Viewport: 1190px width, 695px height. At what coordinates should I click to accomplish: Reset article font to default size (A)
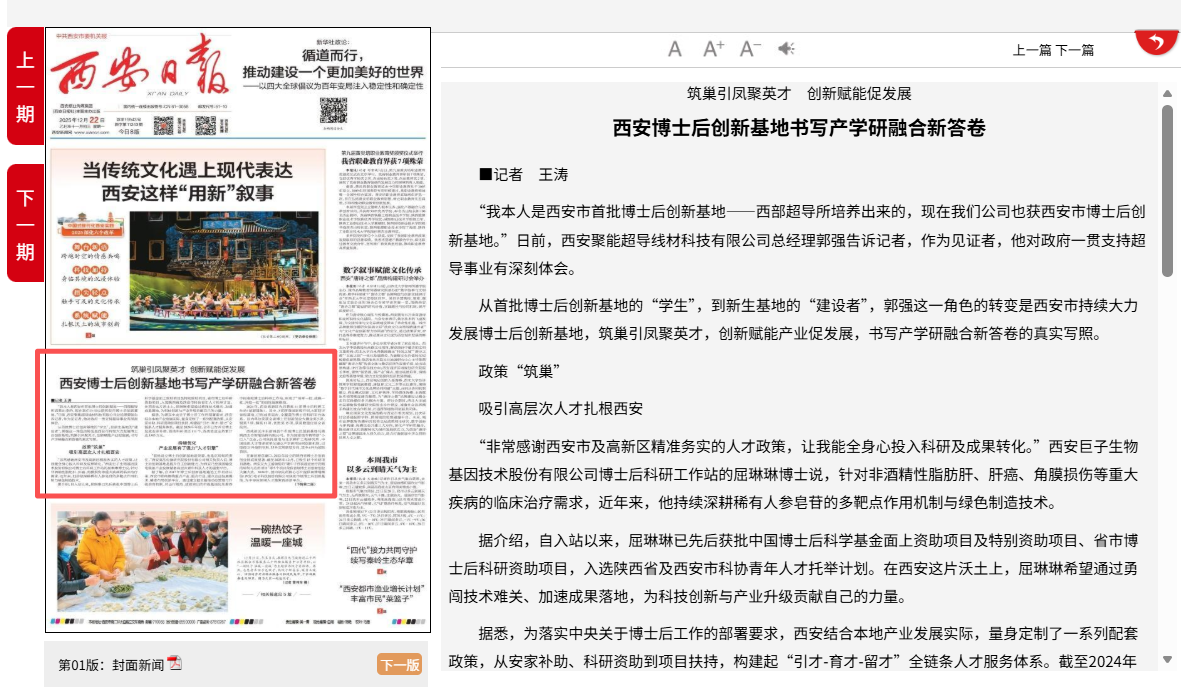pos(675,49)
